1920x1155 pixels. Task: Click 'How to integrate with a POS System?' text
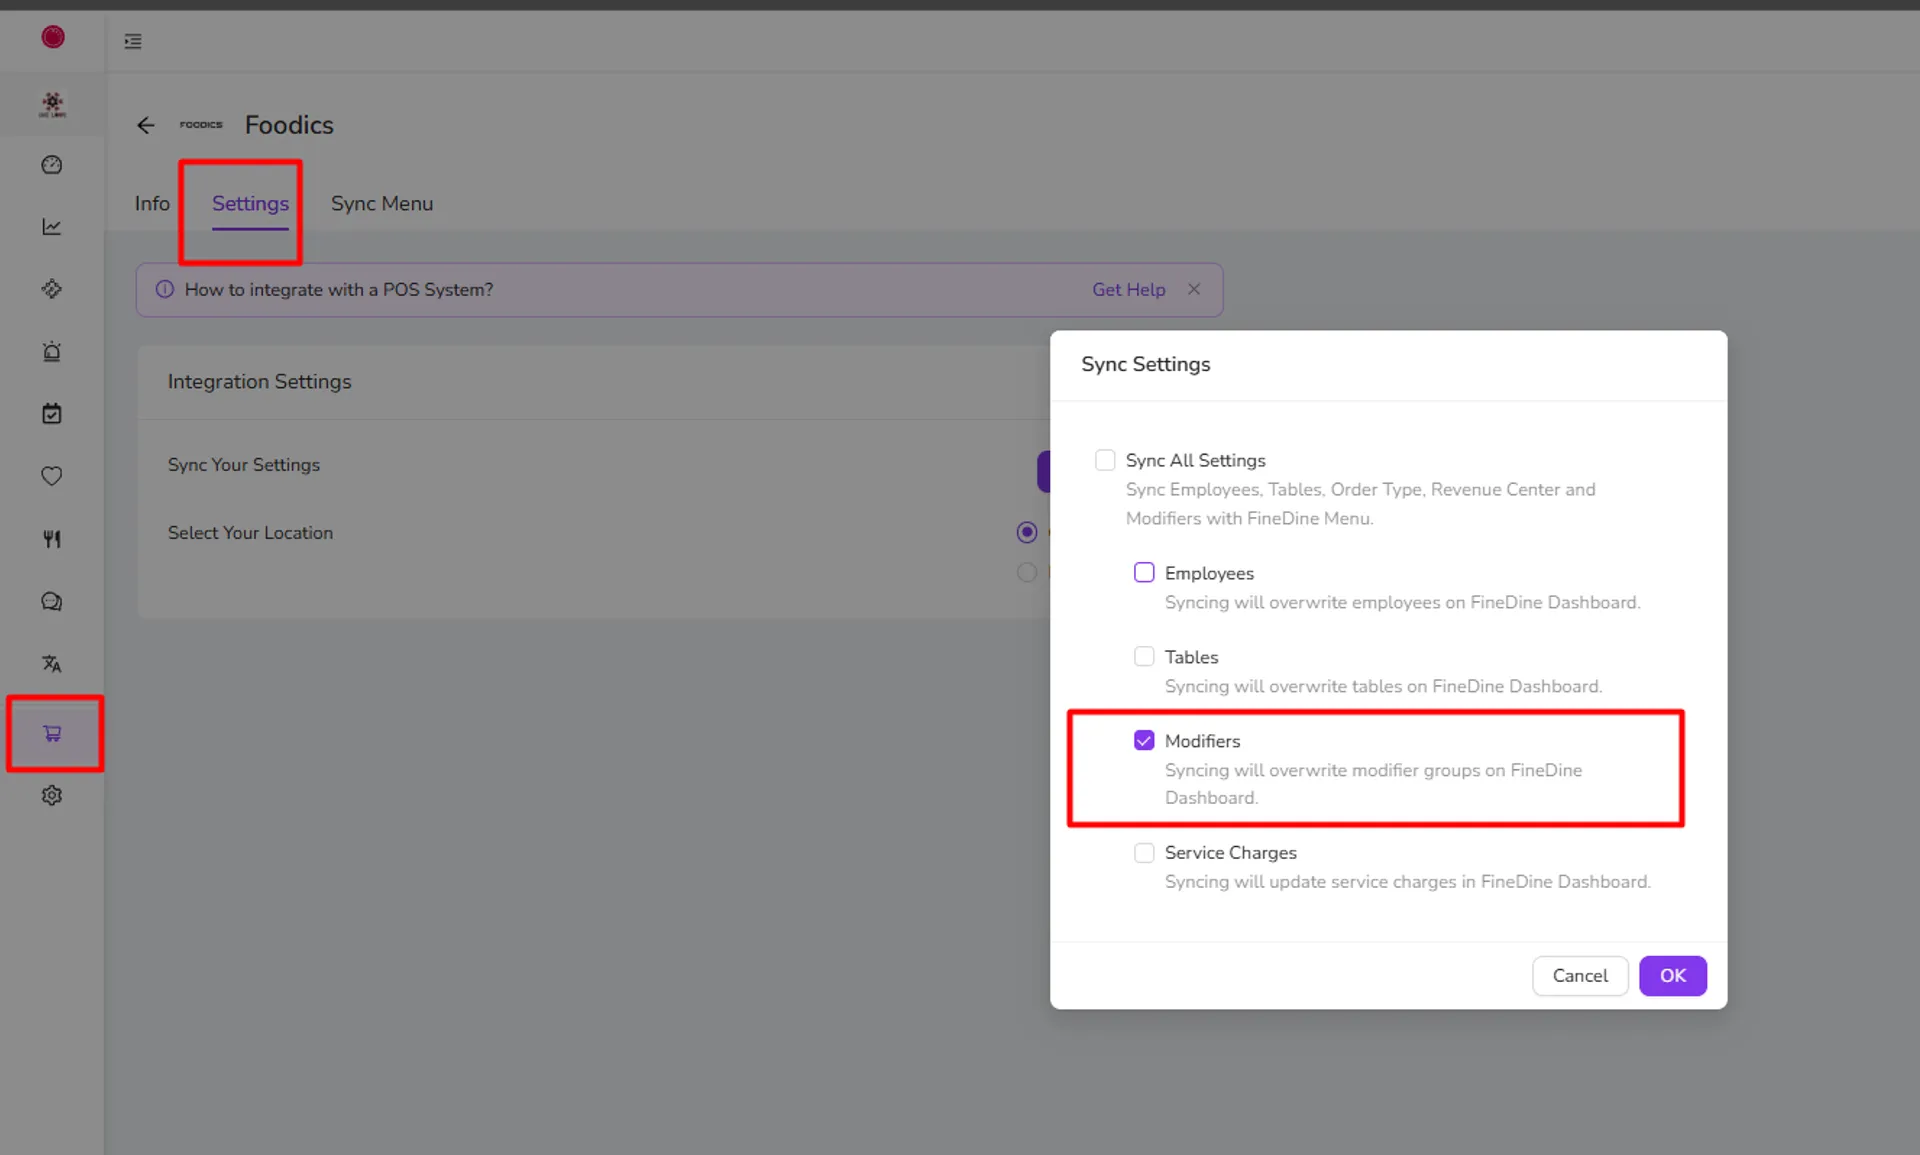pos(339,290)
